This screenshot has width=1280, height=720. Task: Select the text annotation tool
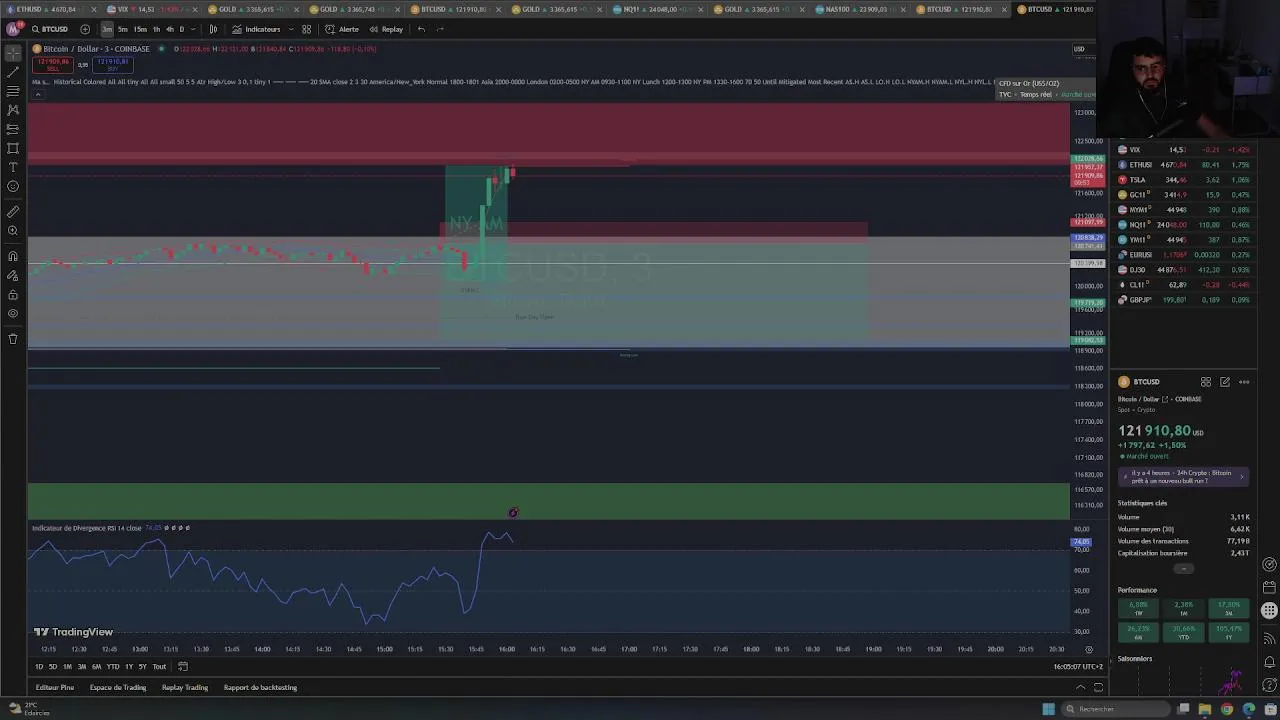pyautogui.click(x=13, y=167)
